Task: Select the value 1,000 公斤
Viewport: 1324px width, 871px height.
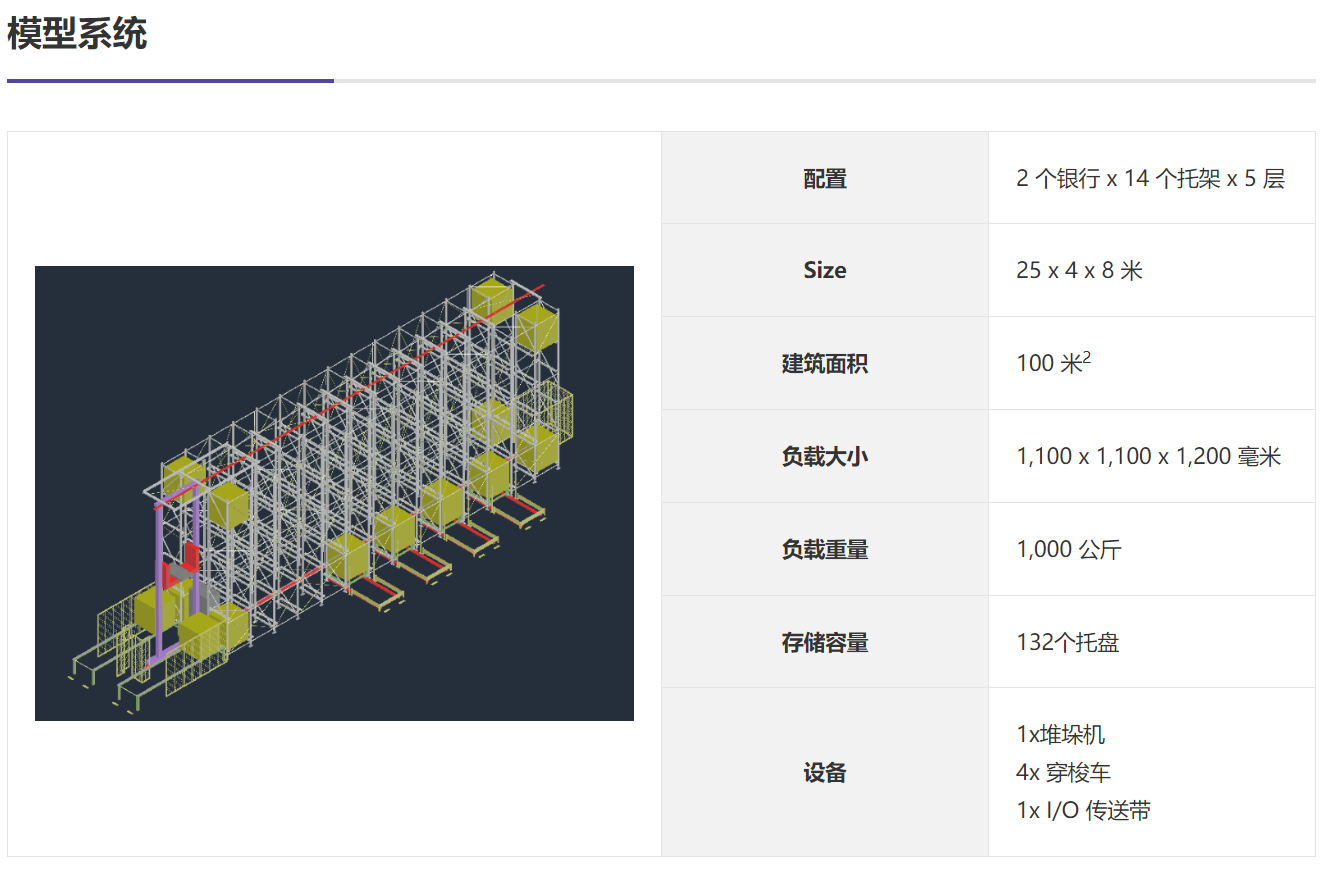Action: (x=1069, y=549)
